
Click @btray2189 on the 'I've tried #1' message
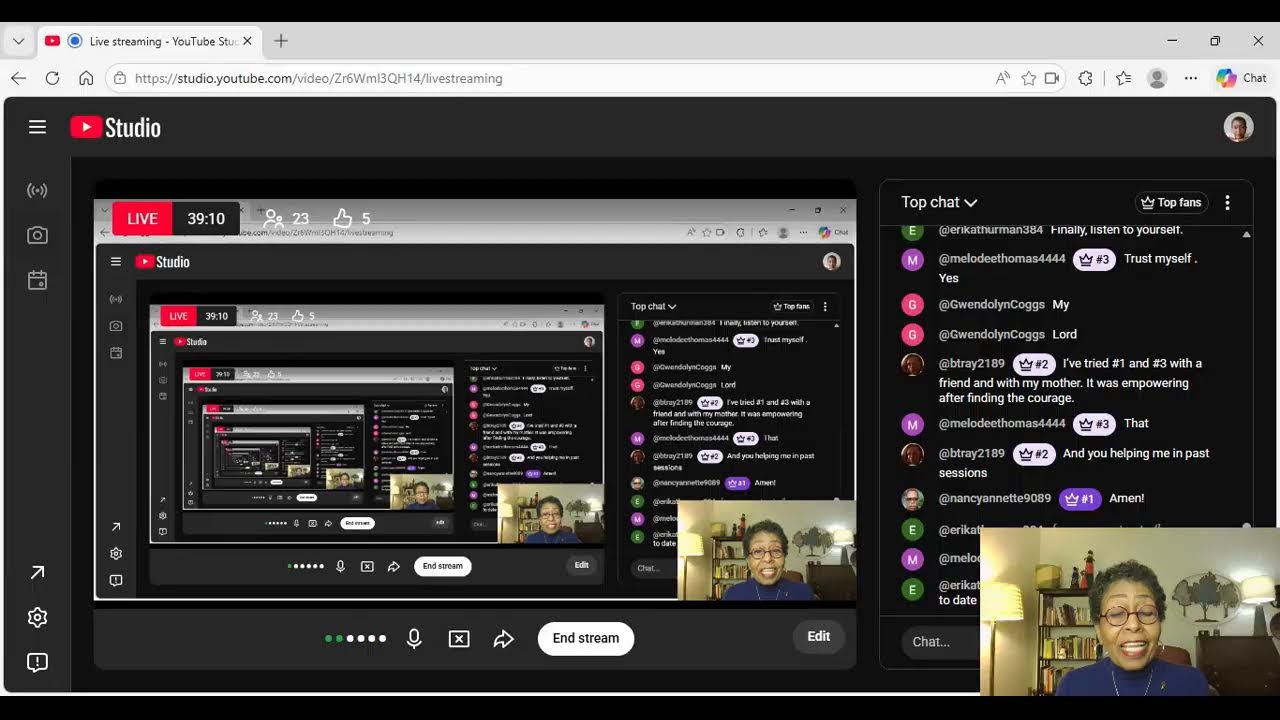click(x=972, y=363)
